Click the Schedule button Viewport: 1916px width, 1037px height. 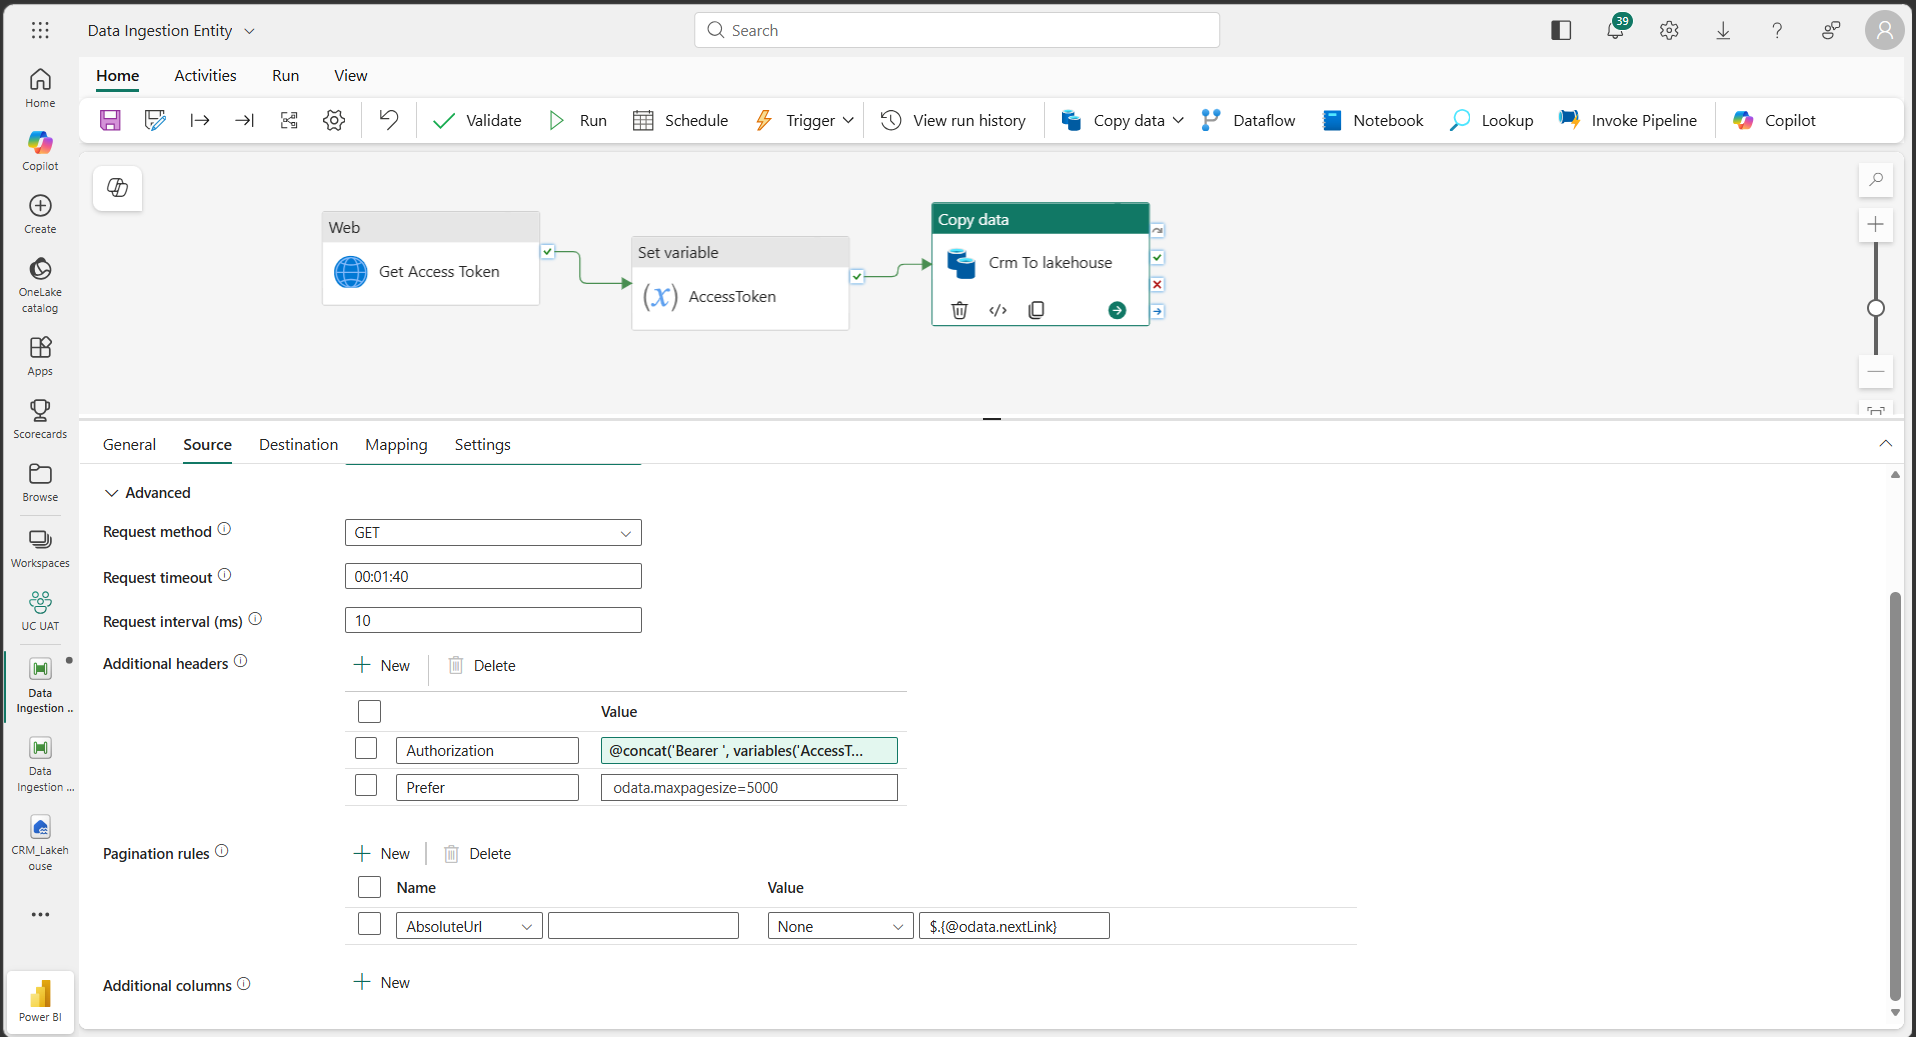(x=681, y=120)
